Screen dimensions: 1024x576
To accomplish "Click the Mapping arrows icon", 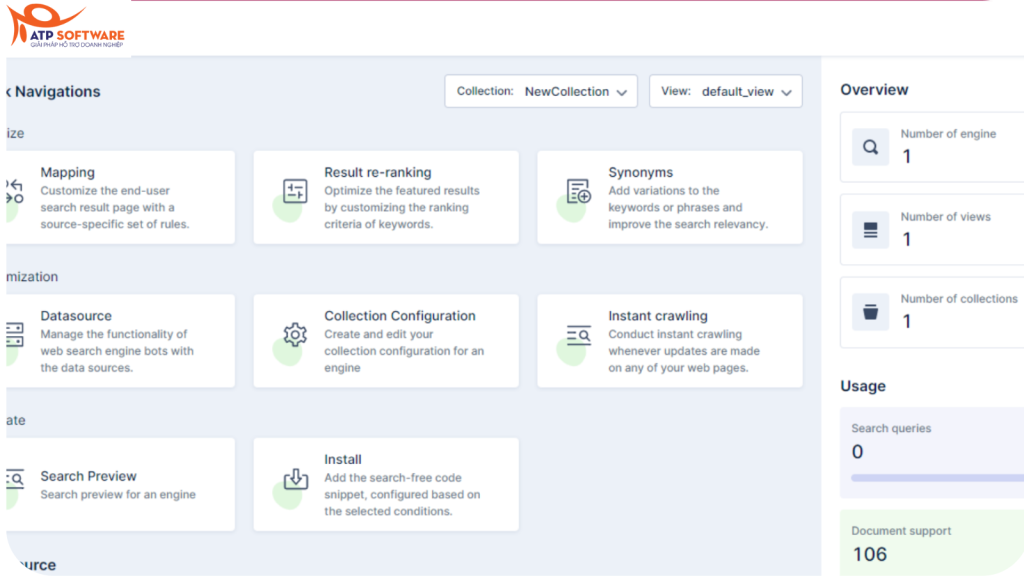I will [x=14, y=191].
